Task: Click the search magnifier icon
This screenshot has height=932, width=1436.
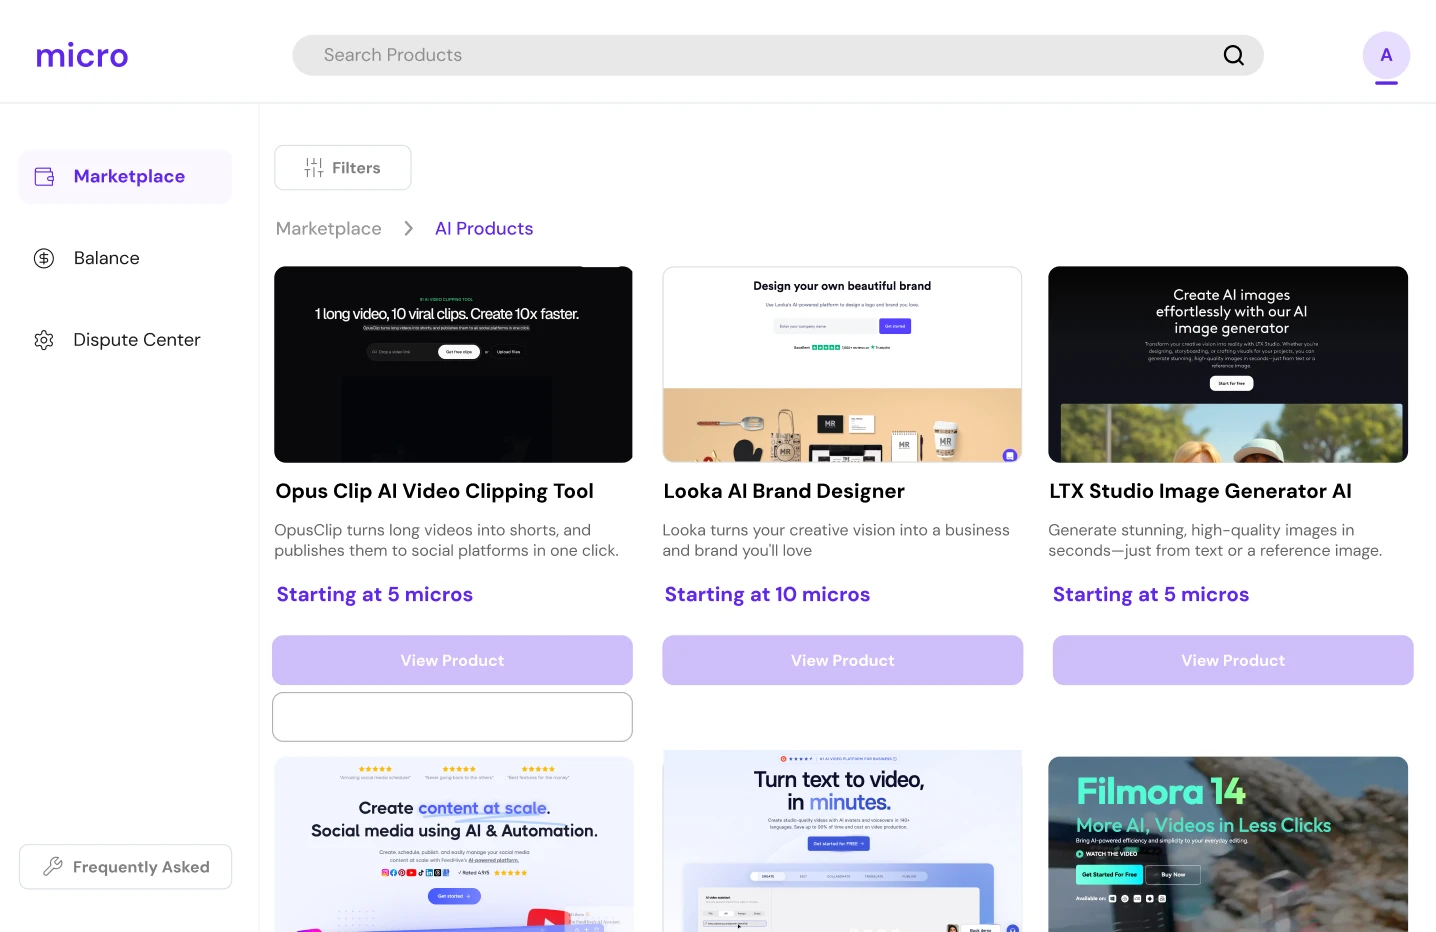Action: click(x=1233, y=55)
